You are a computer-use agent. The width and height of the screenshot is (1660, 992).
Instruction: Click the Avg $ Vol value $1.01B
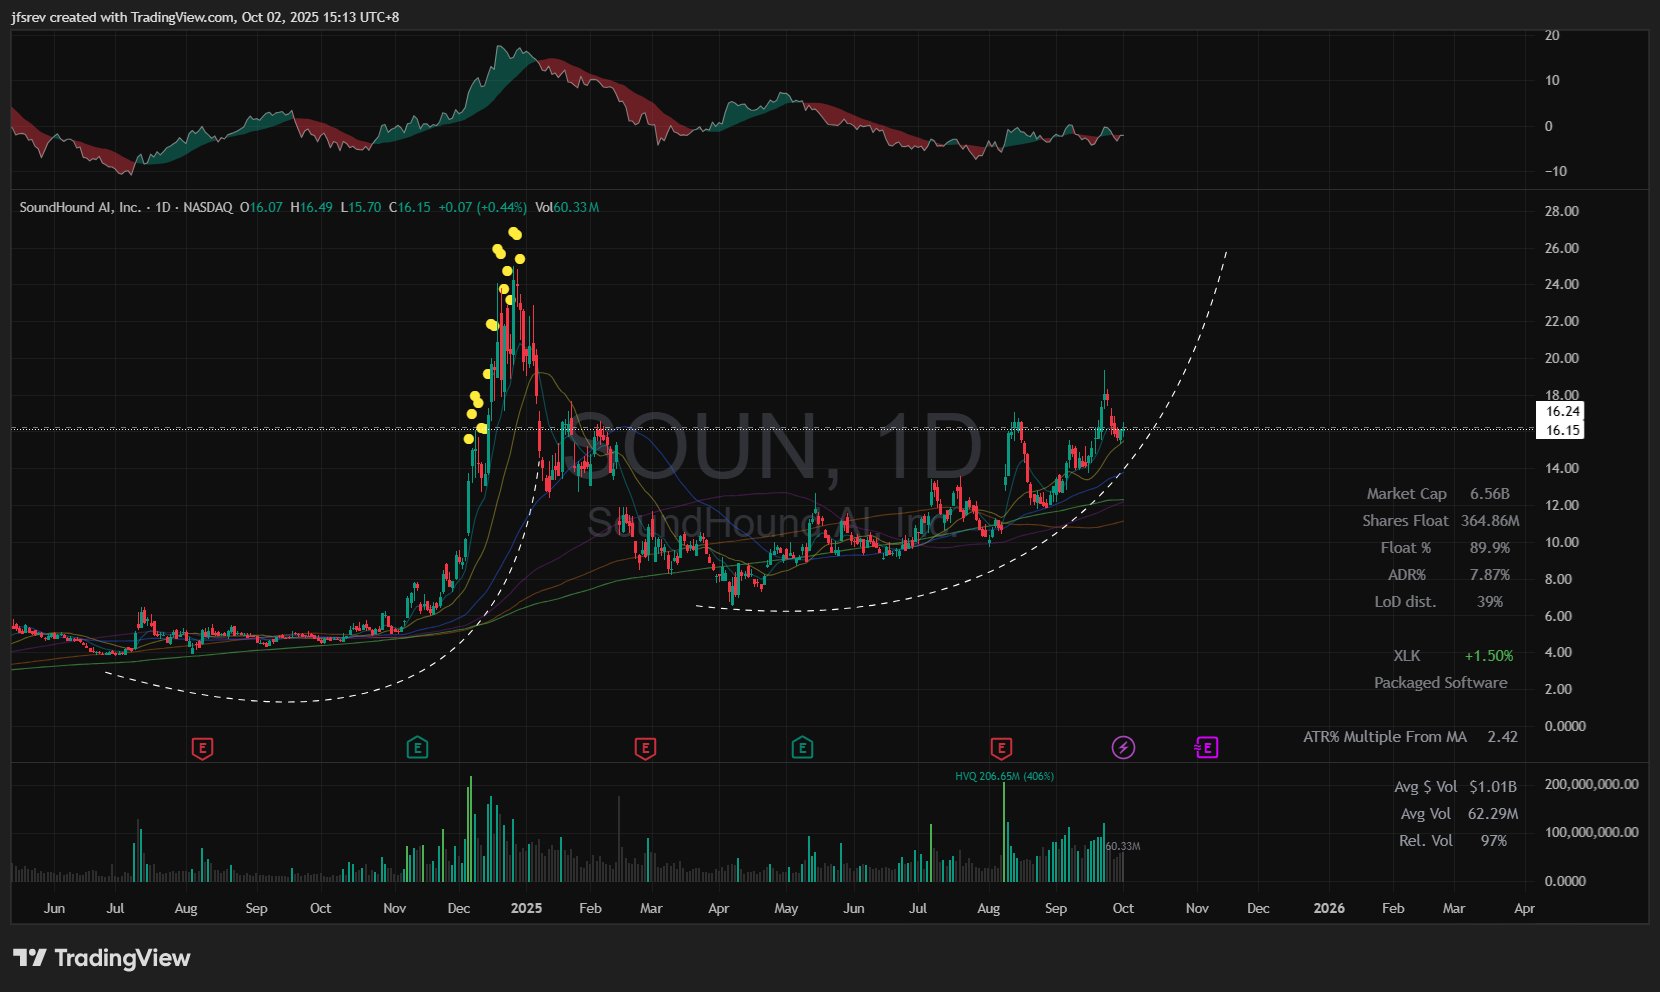pyautogui.click(x=1493, y=786)
